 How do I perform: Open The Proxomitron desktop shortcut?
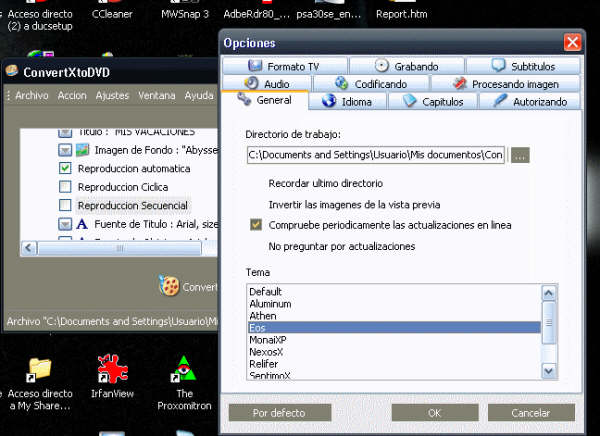coord(184,369)
